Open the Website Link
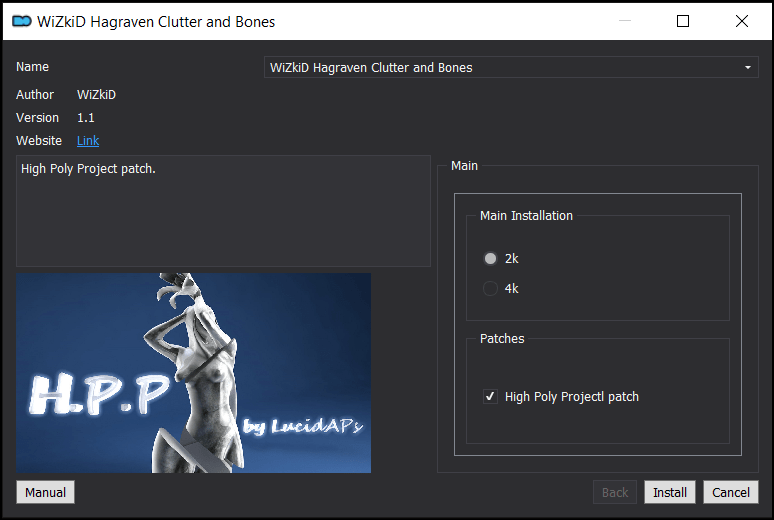 point(88,141)
